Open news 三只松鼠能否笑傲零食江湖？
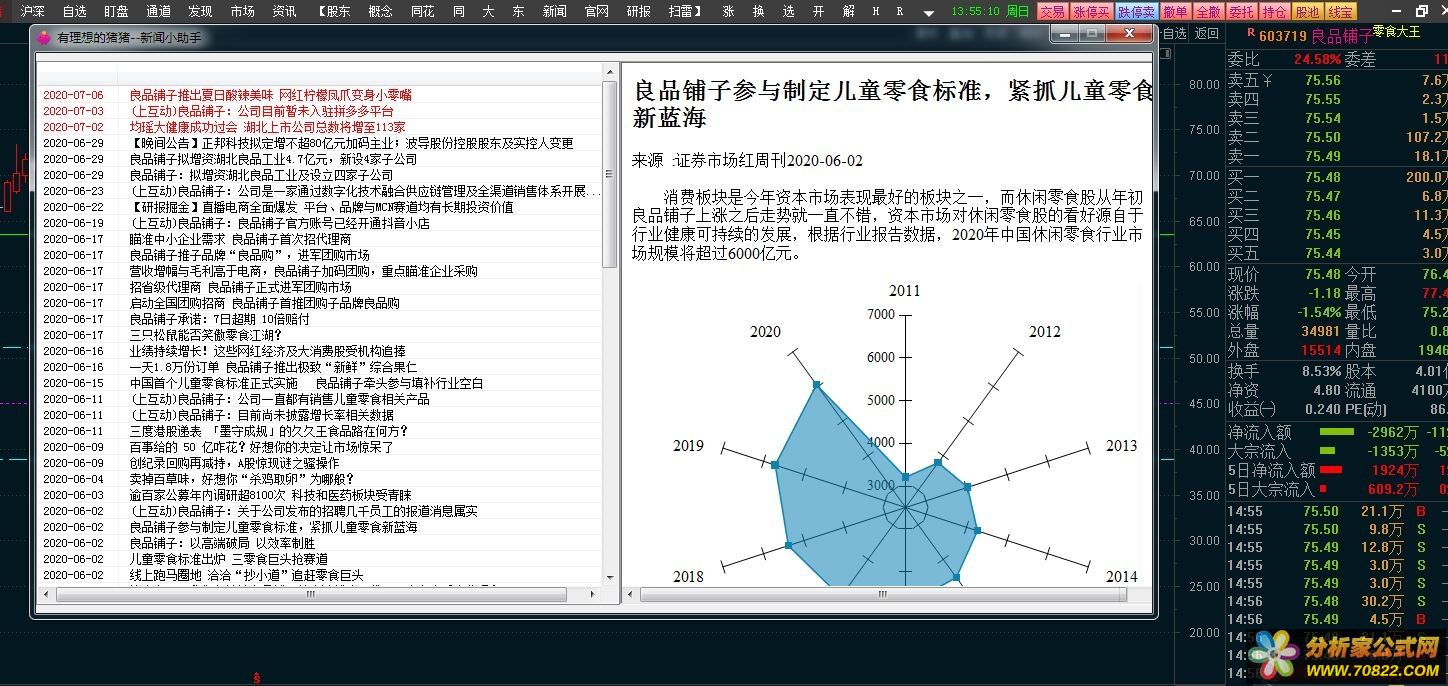This screenshot has width=1448, height=686. point(206,335)
